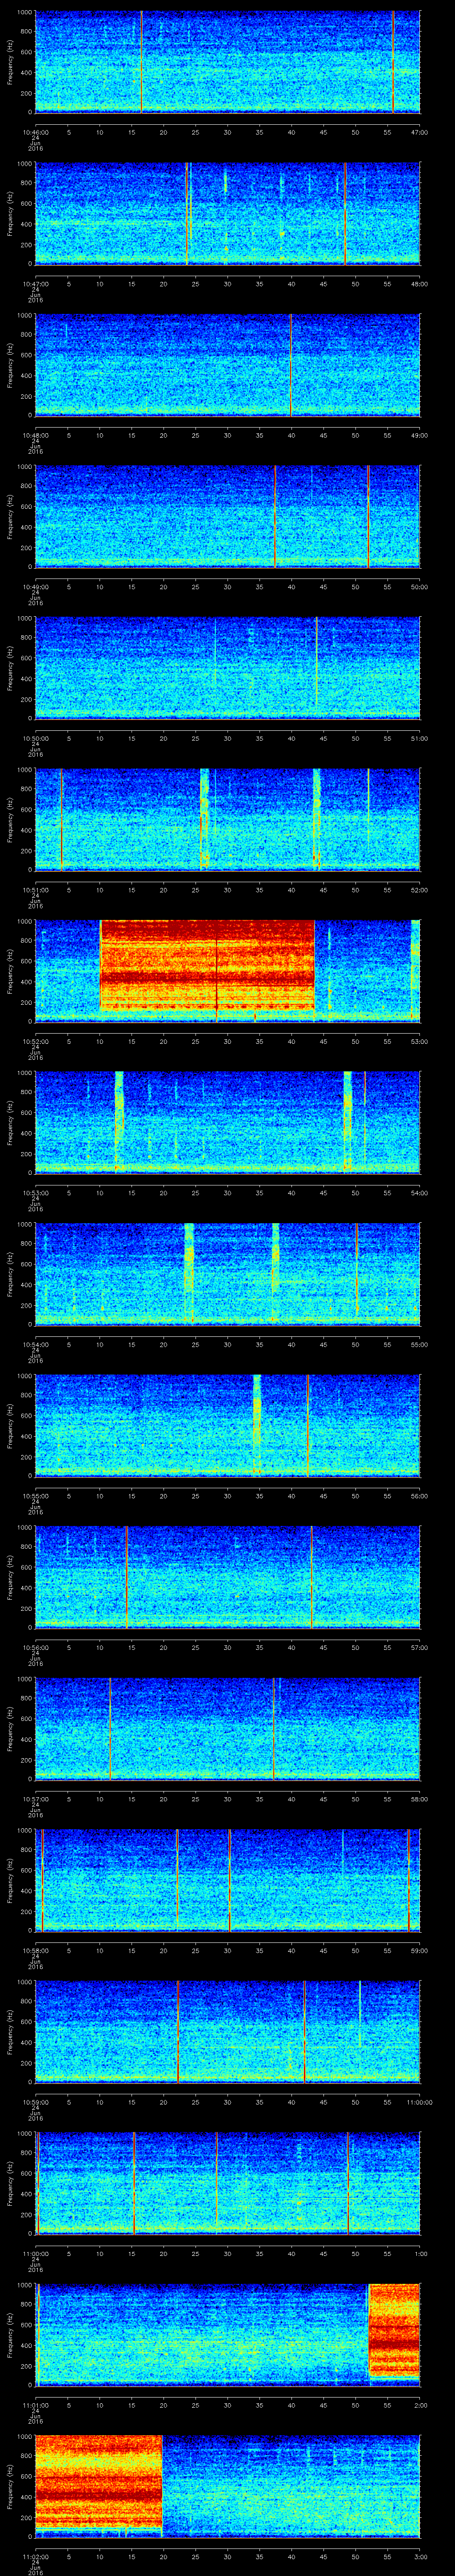The image size is (455, 2576).
Task: Click the 11:01:00 start time label
Action: point(35,2405)
